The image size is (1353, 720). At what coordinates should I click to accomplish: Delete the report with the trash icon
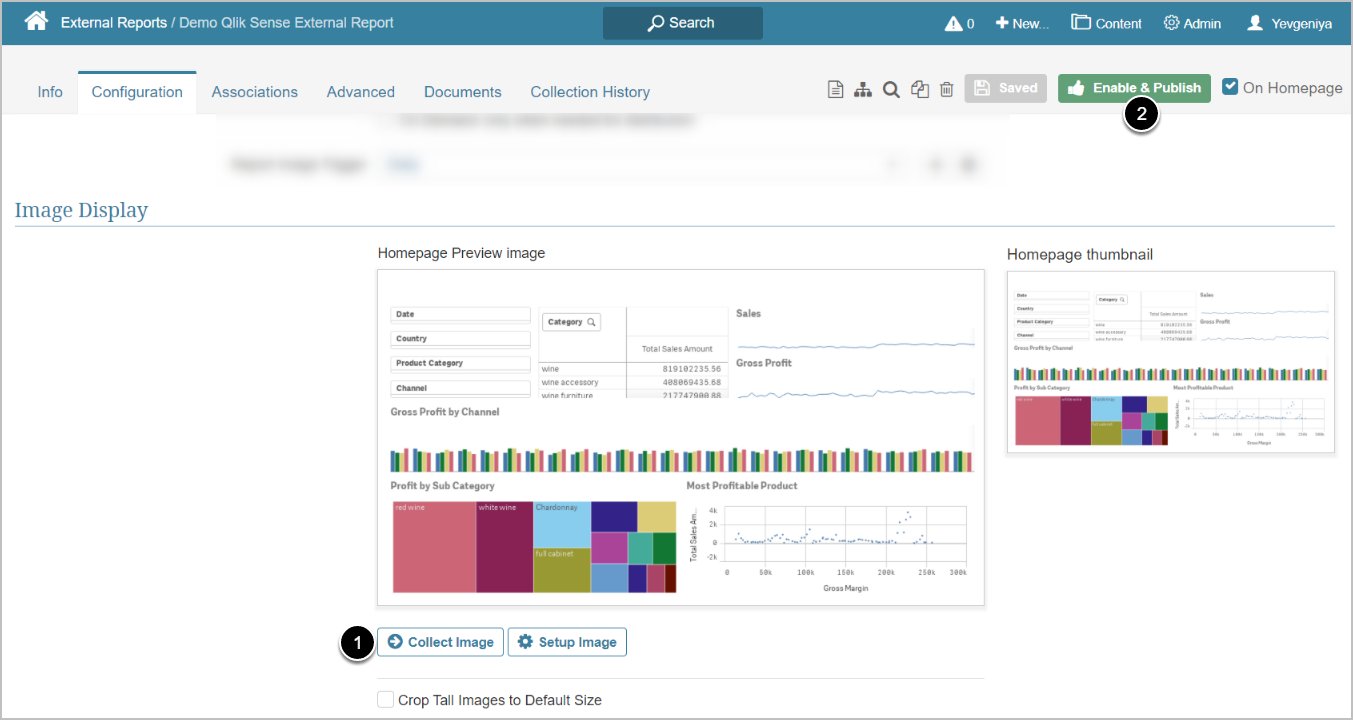click(946, 89)
